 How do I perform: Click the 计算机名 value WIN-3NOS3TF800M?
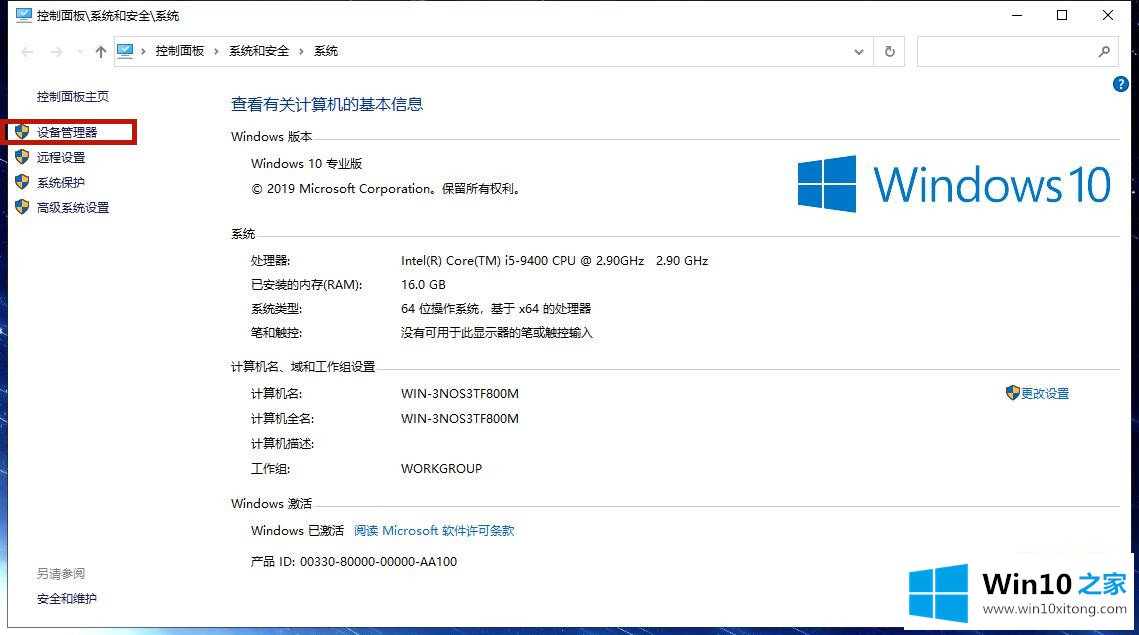[460, 394]
